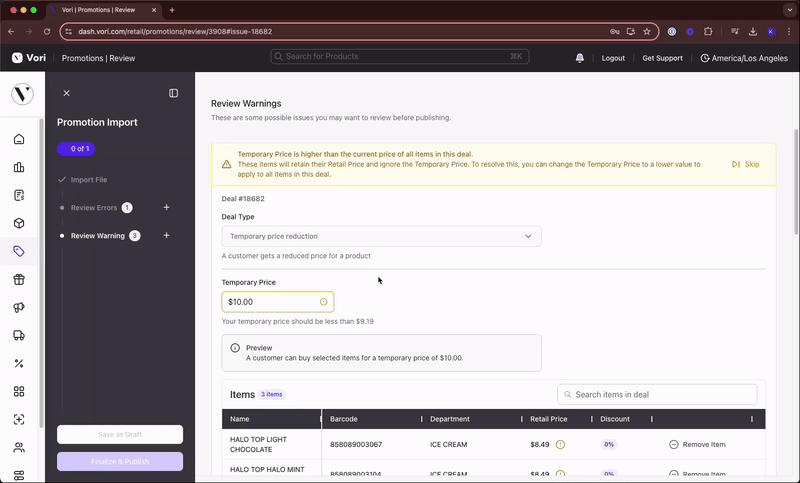
Task: Click America/Los Angeles timezone
Action: point(744,58)
